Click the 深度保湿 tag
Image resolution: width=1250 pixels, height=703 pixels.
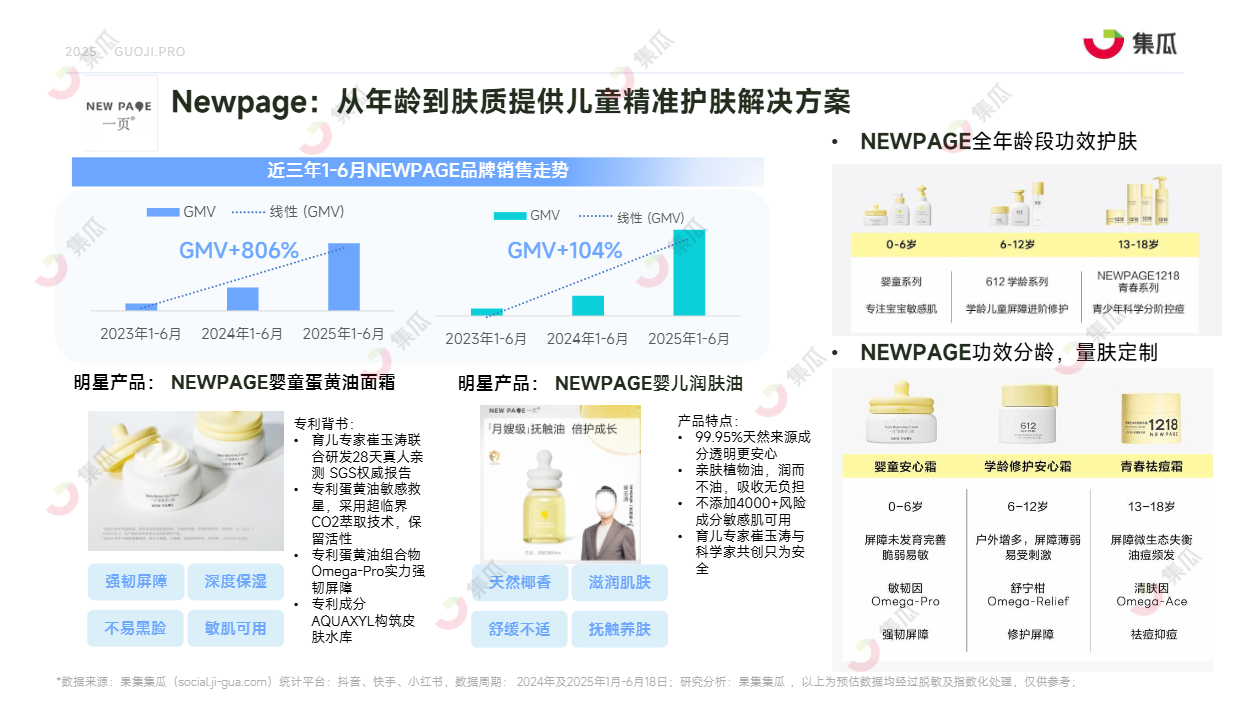pos(236,581)
